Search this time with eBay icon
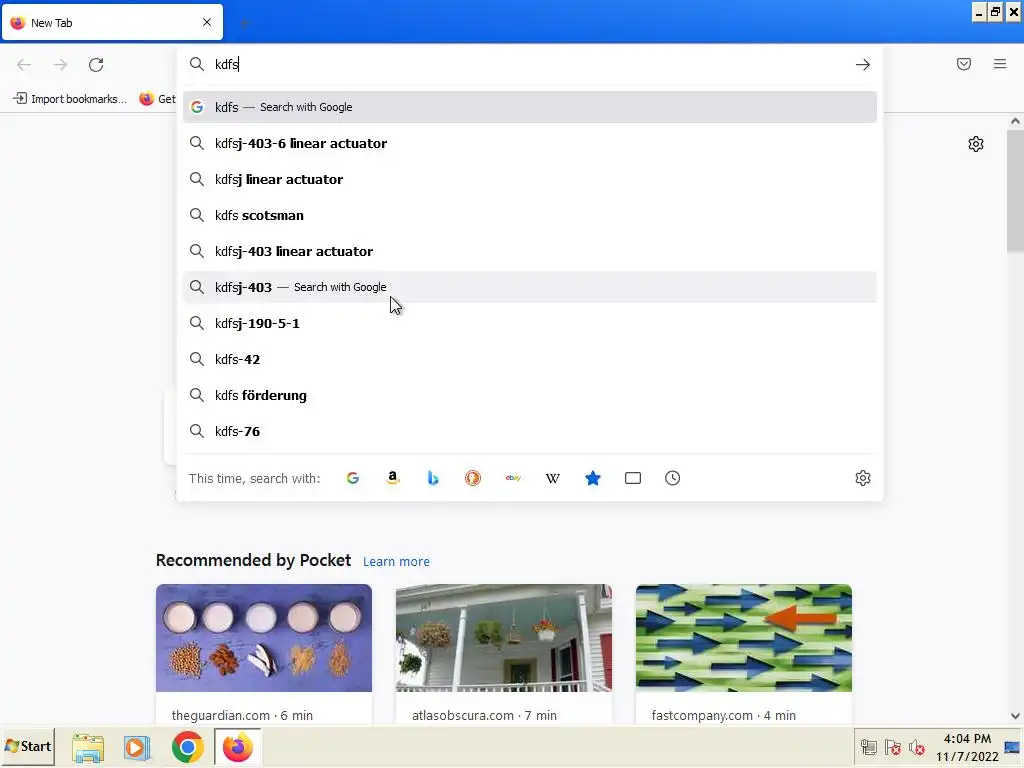The height and width of the screenshot is (768, 1024). pyautogui.click(x=513, y=478)
